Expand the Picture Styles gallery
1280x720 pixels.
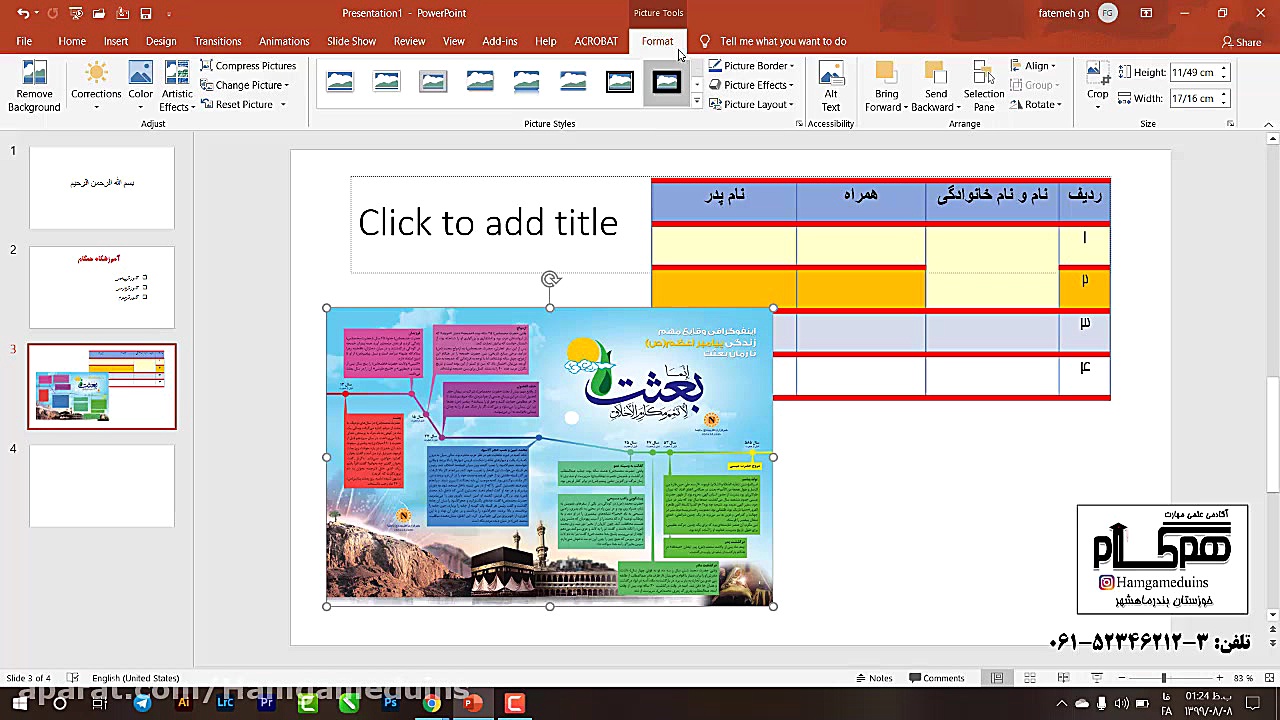click(696, 101)
